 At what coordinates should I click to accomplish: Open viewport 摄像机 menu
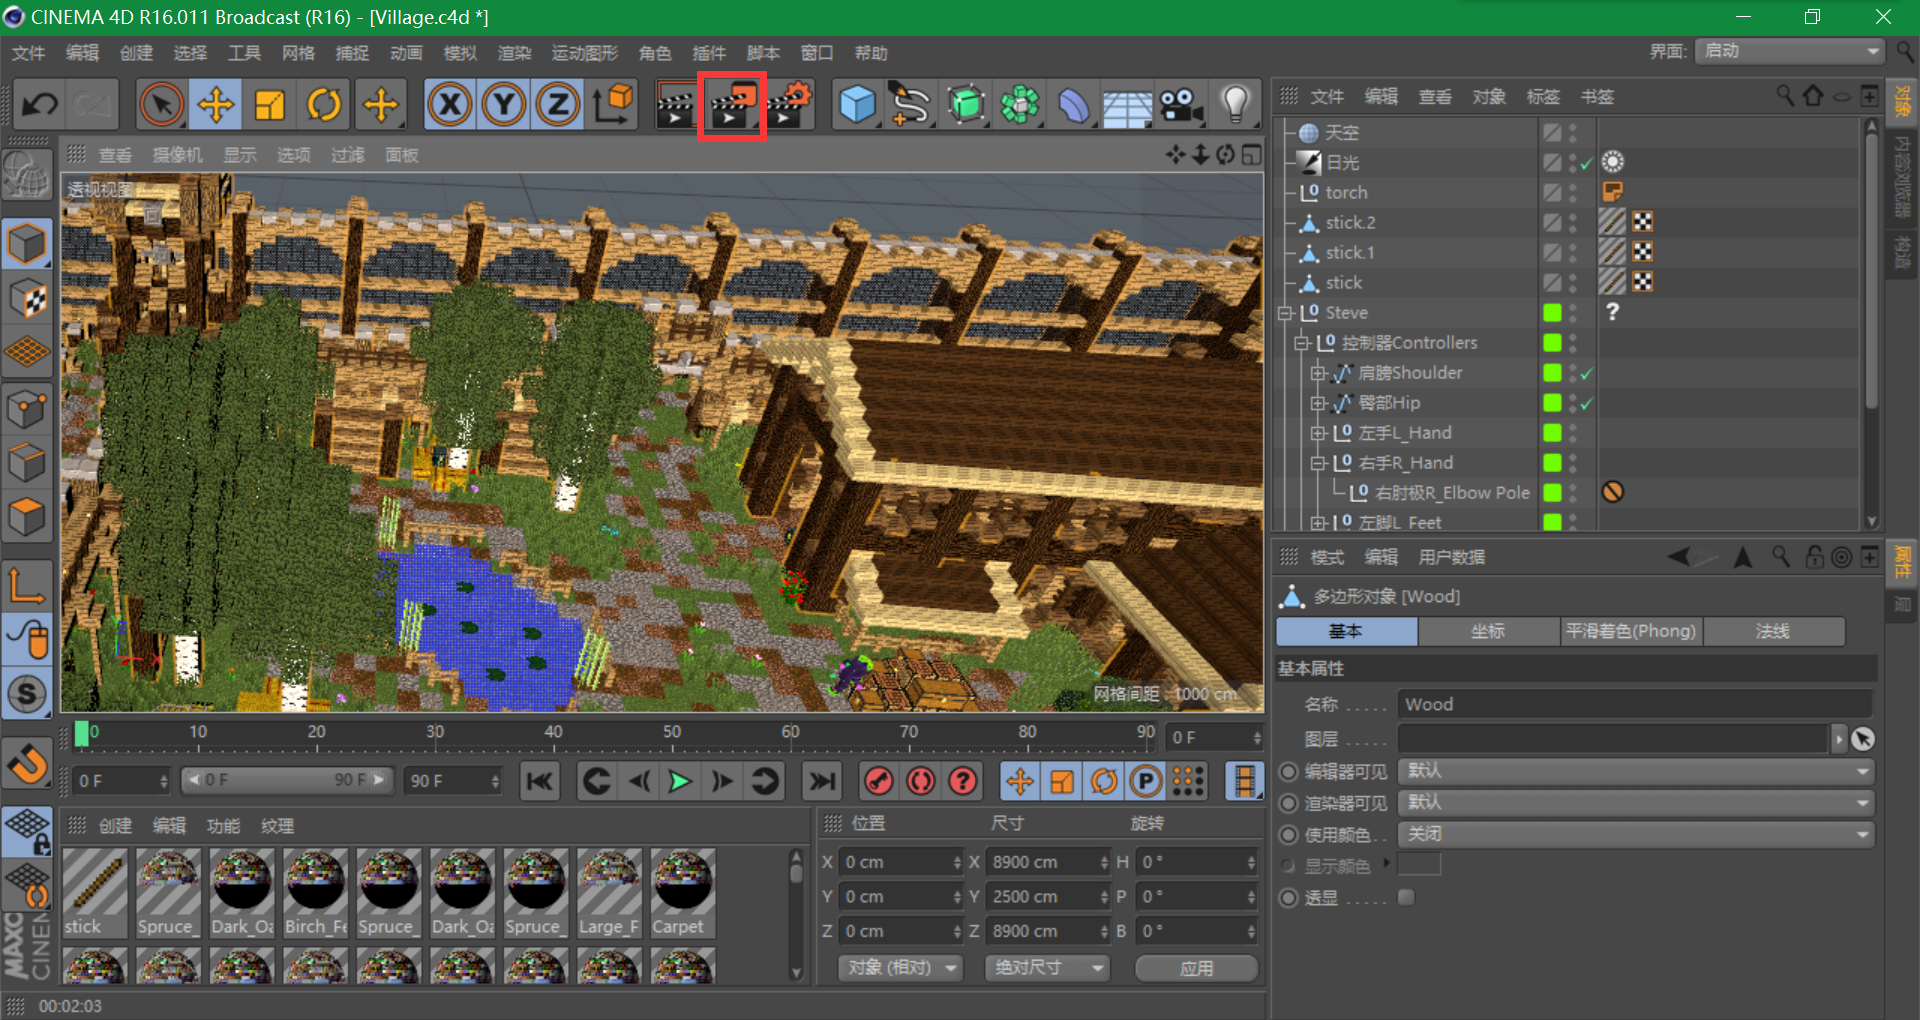click(x=177, y=155)
